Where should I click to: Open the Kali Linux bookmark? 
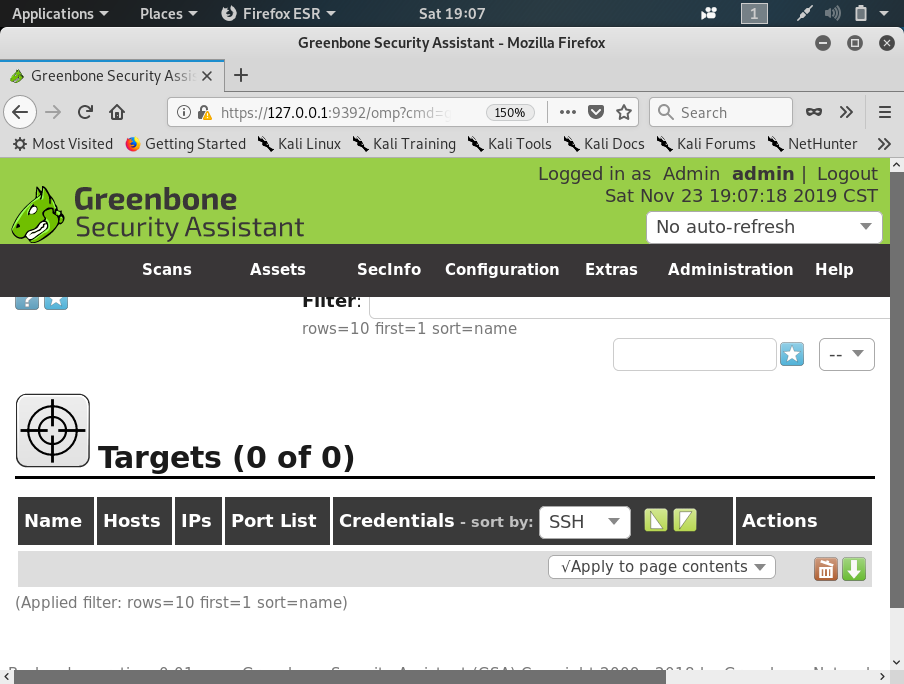[x=299, y=144]
